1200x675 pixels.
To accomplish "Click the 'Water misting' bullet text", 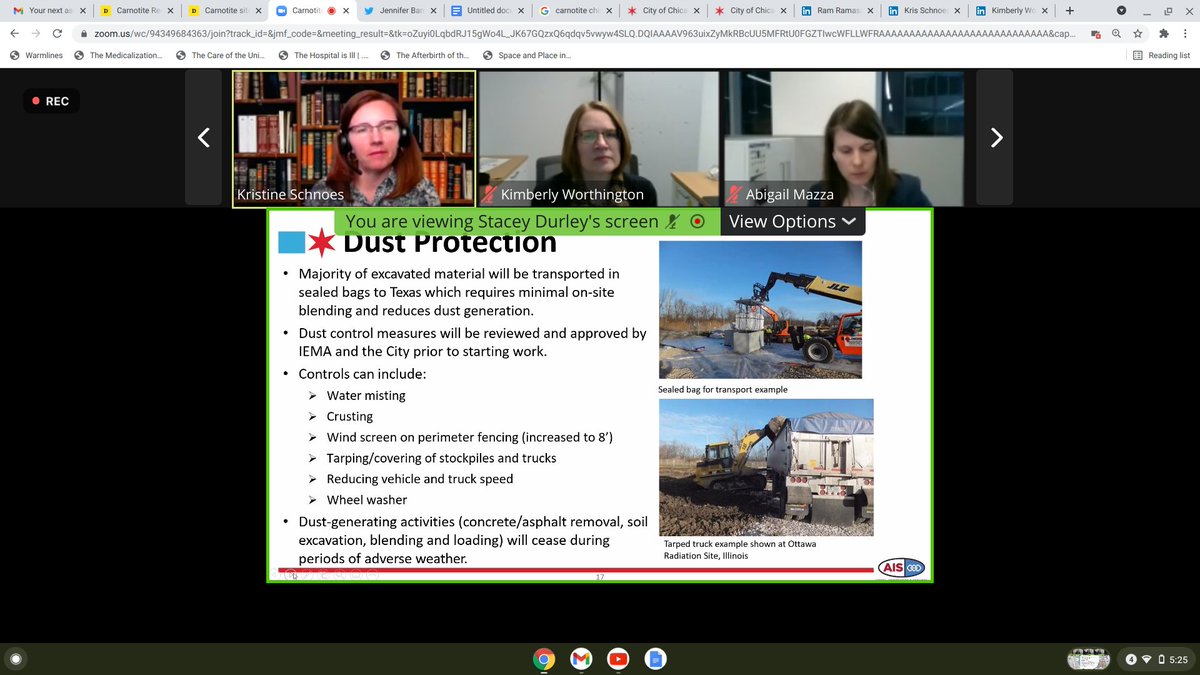I will point(366,395).
